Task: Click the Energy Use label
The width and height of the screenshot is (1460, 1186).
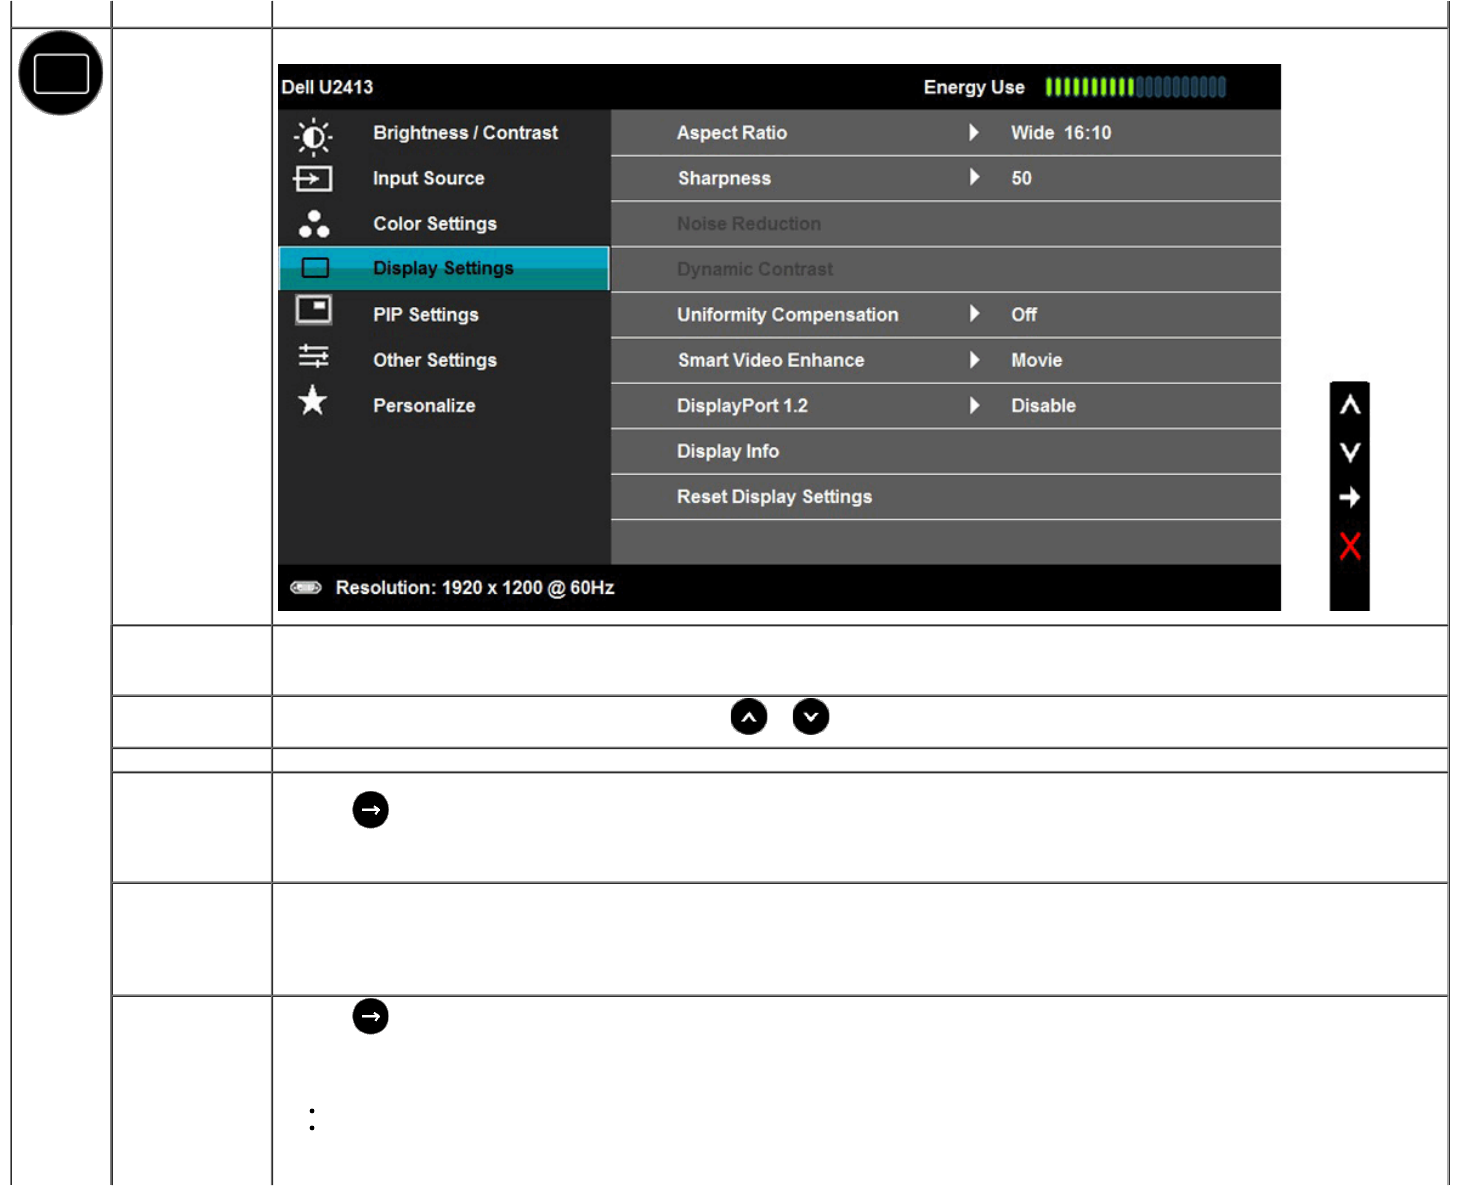Action: click(974, 87)
